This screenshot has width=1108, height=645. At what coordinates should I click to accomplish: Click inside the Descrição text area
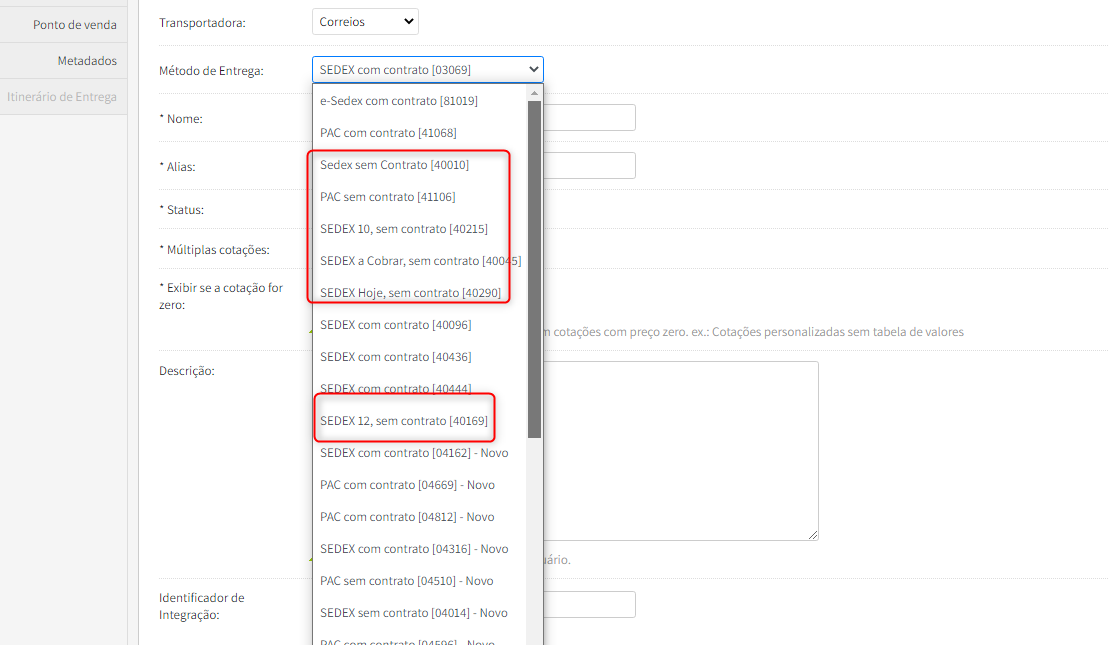coord(680,451)
